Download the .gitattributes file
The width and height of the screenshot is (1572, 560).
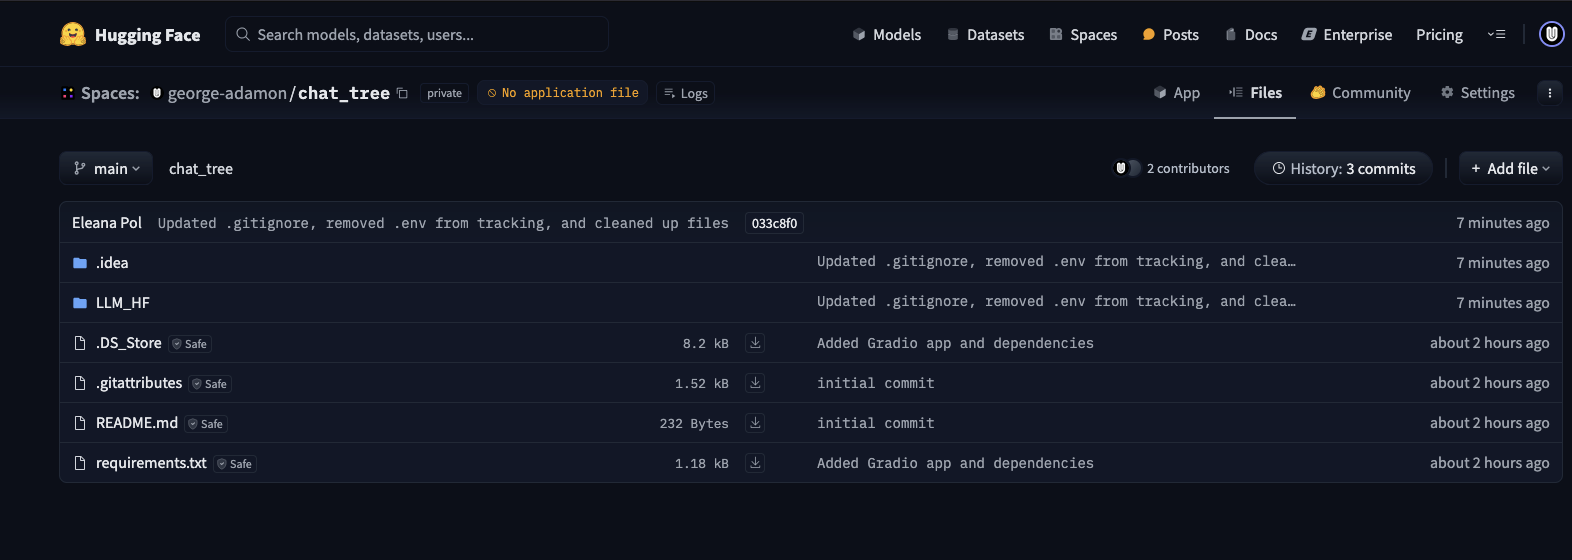click(x=755, y=383)
